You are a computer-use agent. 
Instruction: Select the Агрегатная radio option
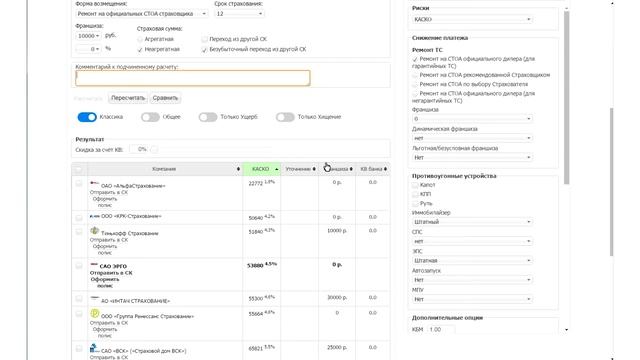pos(140,39)
